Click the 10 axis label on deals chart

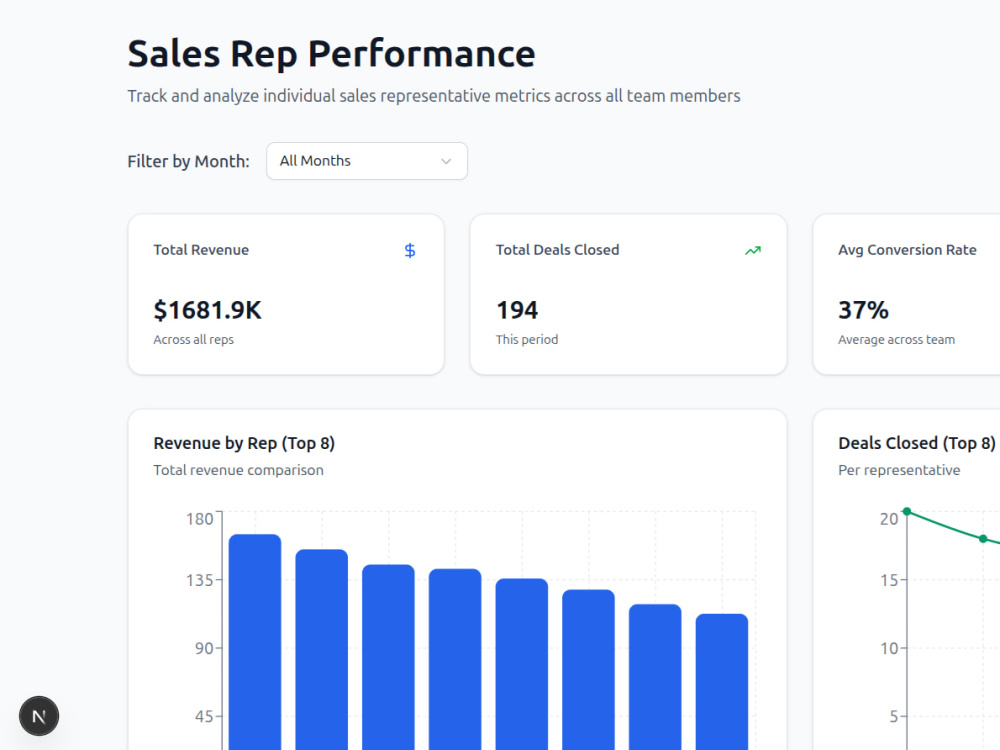click(x=889, y=649)
